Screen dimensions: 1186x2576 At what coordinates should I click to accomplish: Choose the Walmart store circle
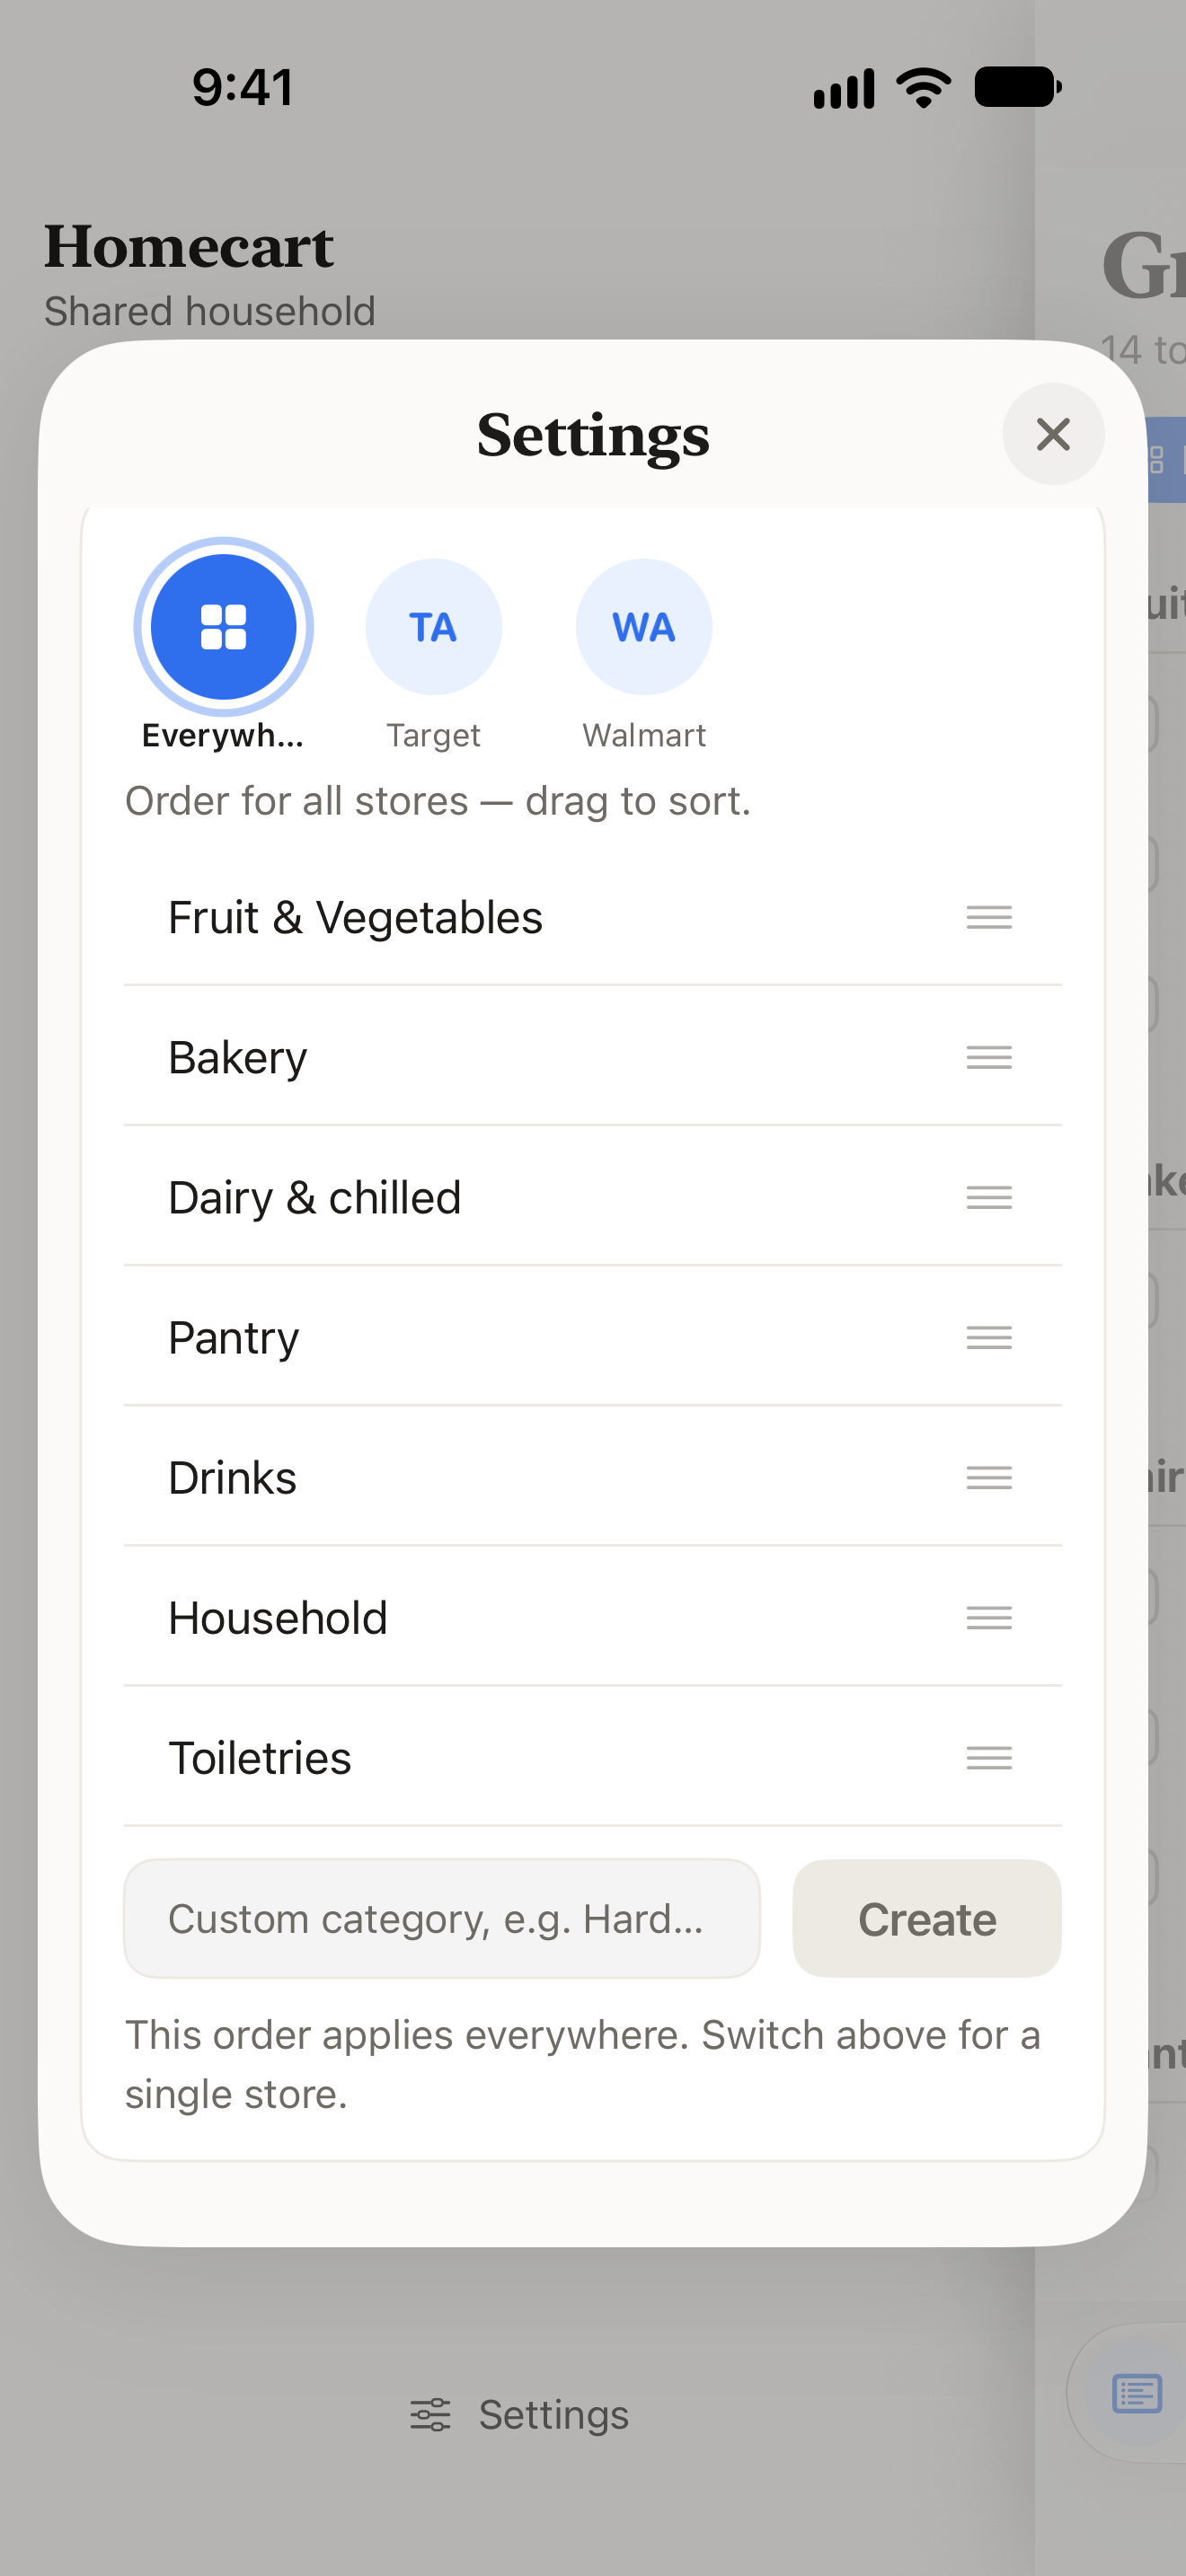[644, 627]
